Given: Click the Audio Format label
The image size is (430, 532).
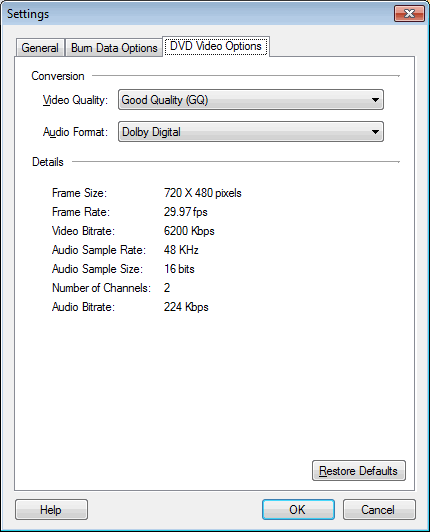Looking at the screenshot, I should point(75,132).
